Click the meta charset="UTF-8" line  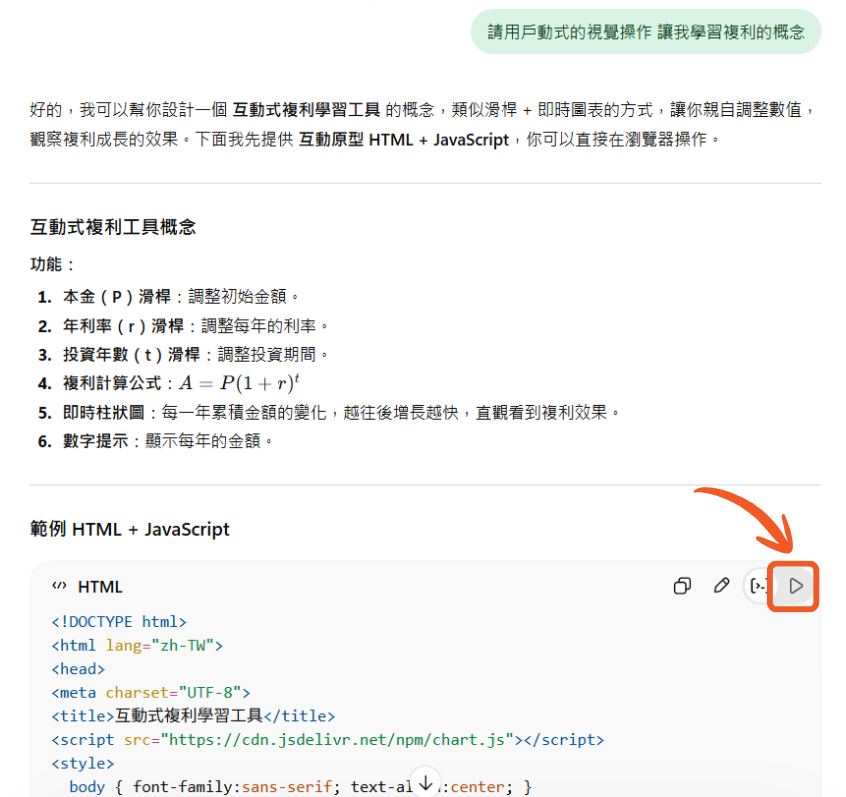[x=151, y=692]
